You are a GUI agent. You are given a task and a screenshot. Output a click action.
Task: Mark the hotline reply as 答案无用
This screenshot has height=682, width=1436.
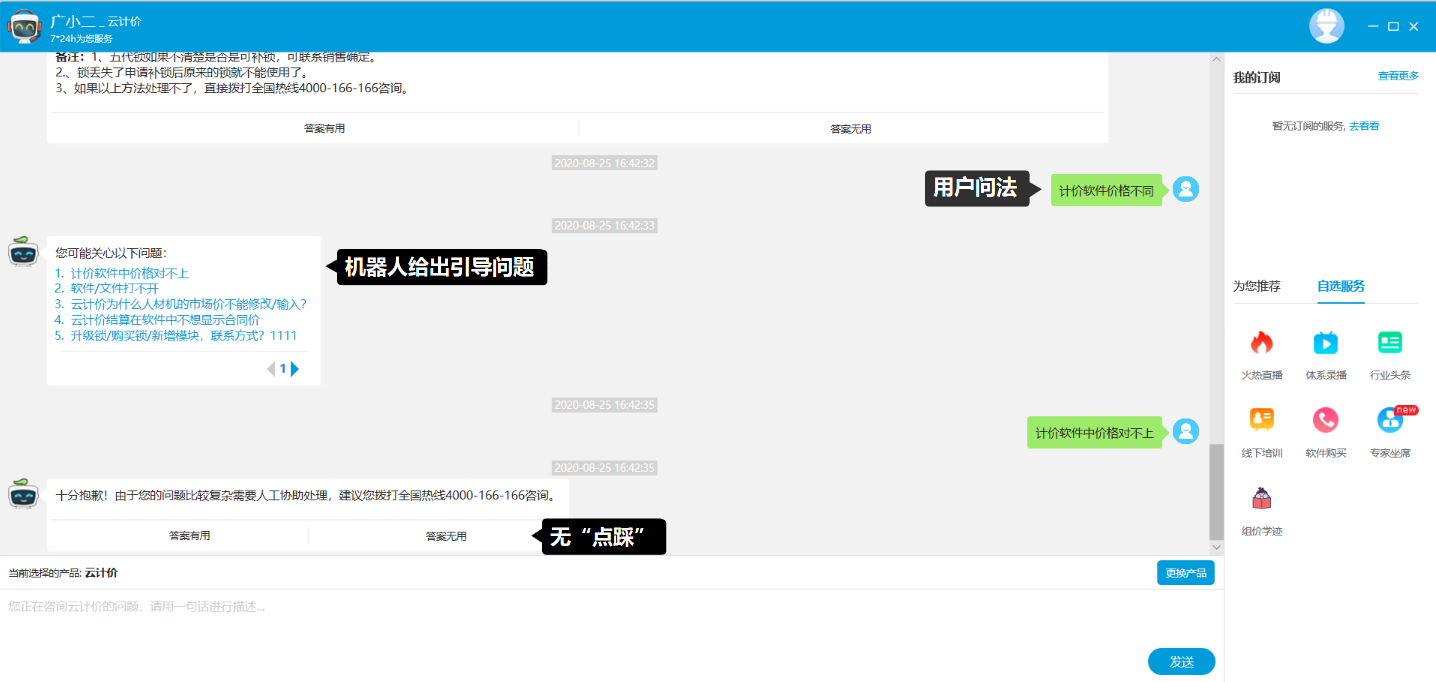446,536
